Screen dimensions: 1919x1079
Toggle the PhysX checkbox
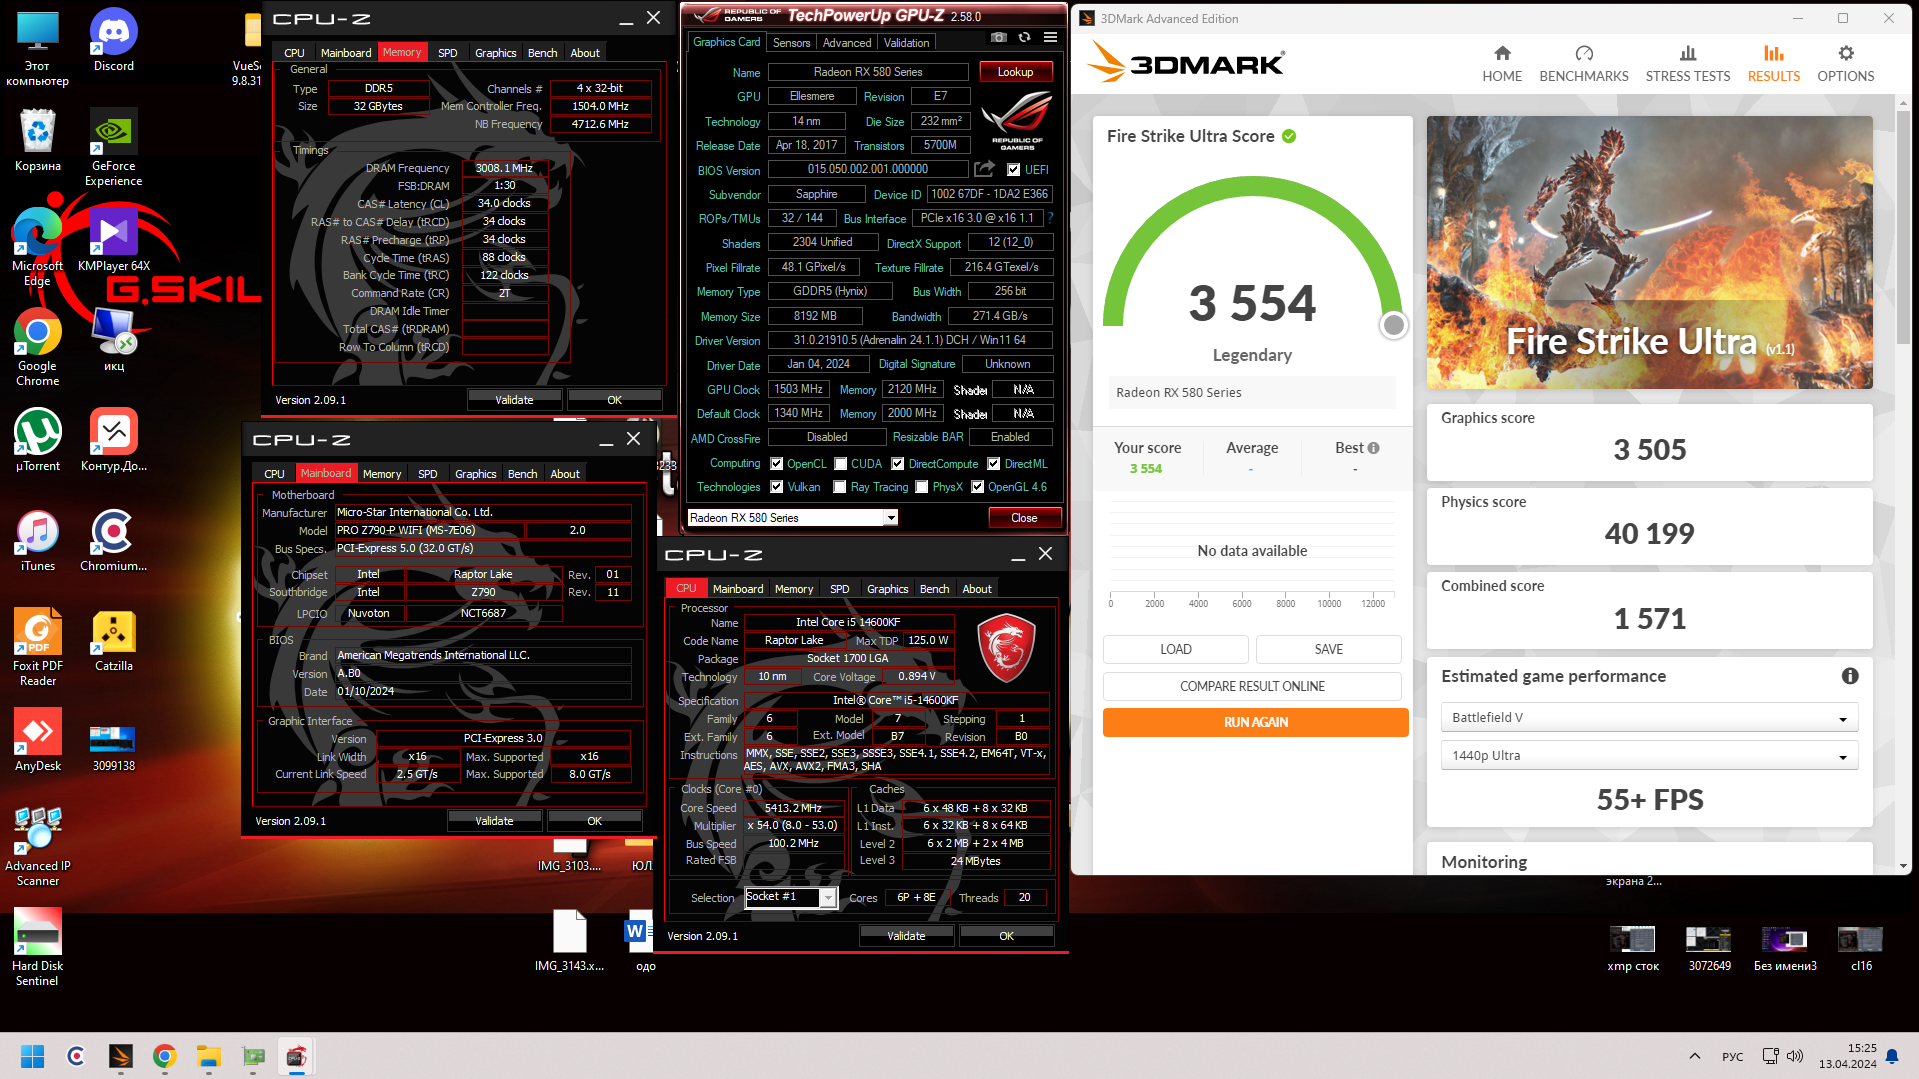[922, 487]
